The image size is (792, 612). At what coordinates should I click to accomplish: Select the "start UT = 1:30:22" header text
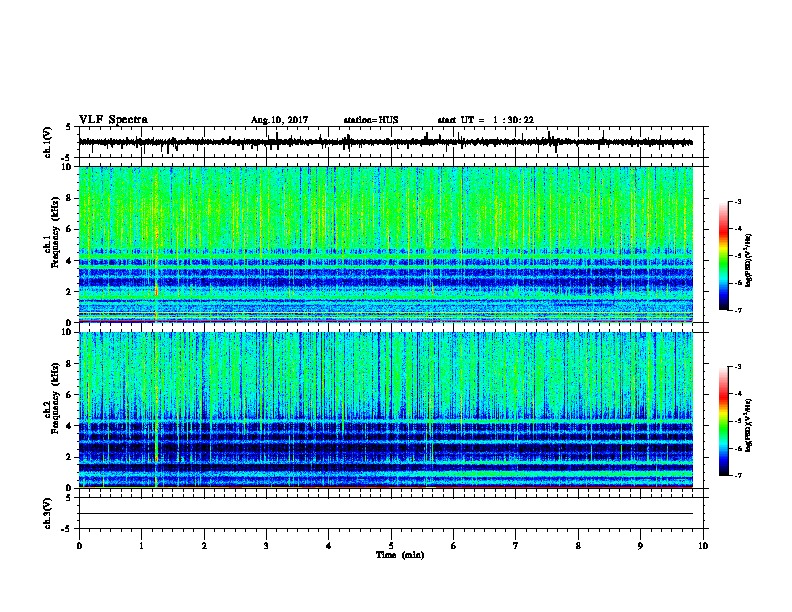point(485,120)
